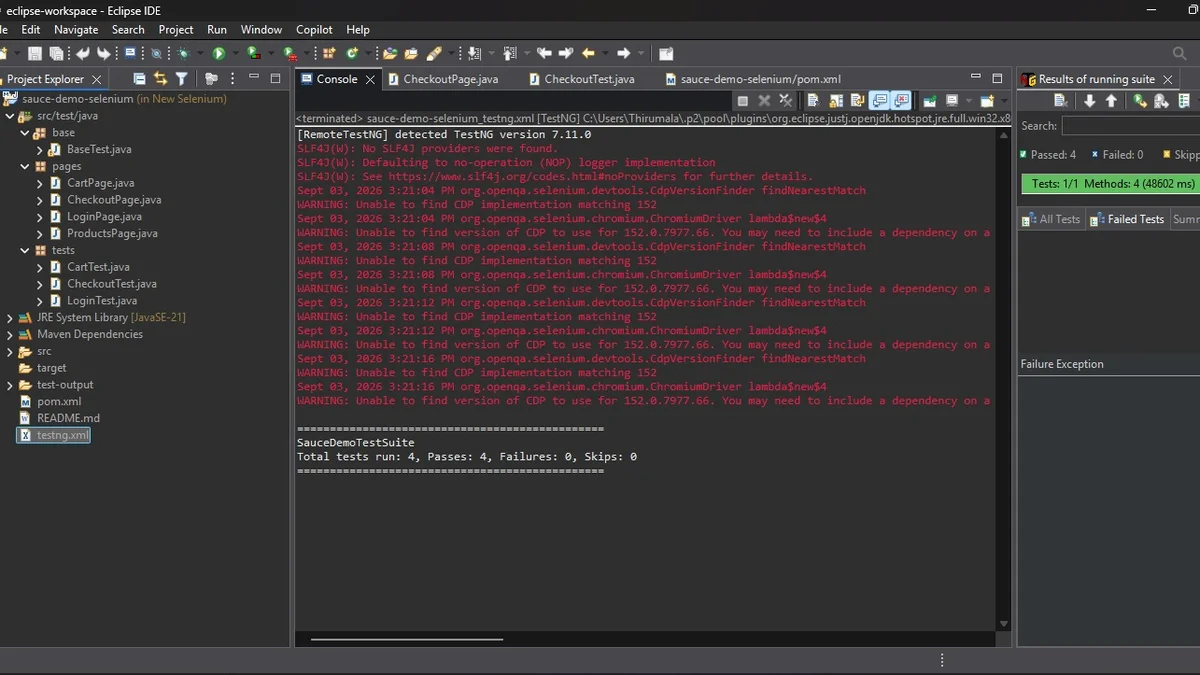The image size is (1200, 675).
Task: Toggle Pin Console
Action: (930, 101)
